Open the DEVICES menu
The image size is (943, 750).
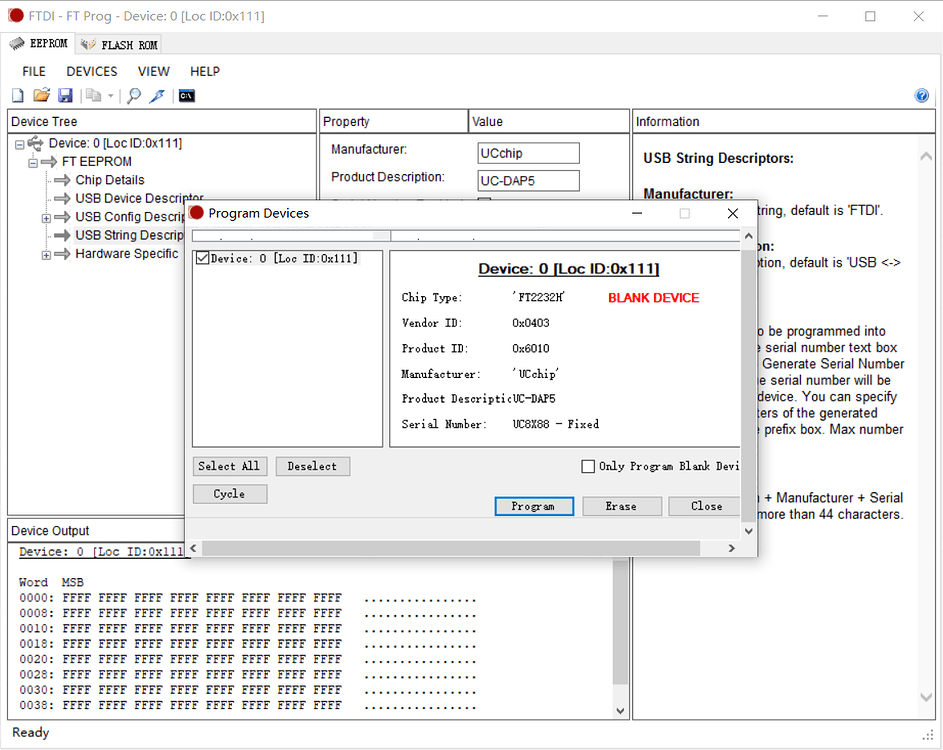[x=91, y=72]
